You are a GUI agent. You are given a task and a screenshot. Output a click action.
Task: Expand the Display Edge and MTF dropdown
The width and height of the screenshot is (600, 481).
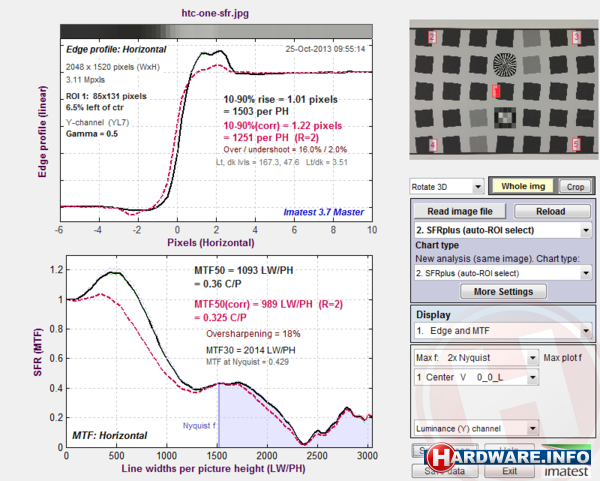(503, 331)
